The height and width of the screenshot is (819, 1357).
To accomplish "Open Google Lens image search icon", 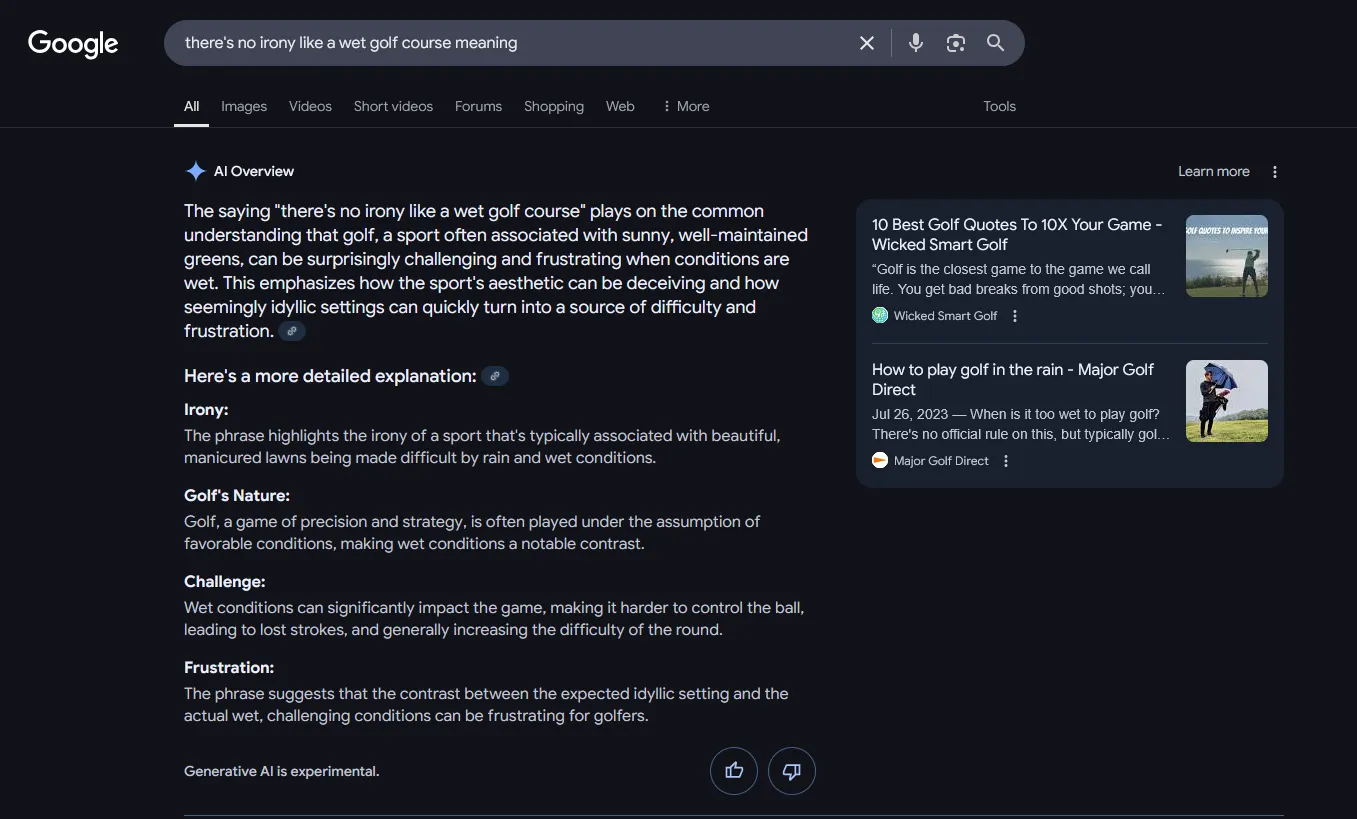I will (x=956, y=43).
